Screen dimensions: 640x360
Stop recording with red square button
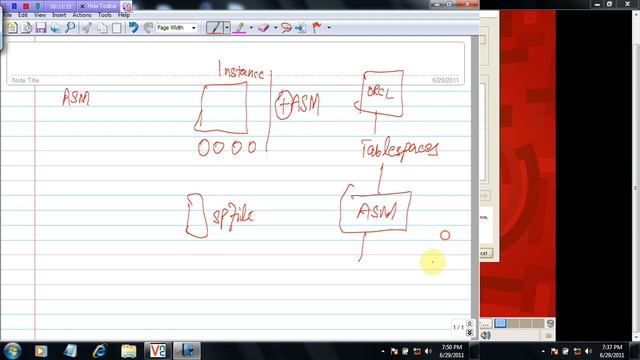tap(26, 6)
